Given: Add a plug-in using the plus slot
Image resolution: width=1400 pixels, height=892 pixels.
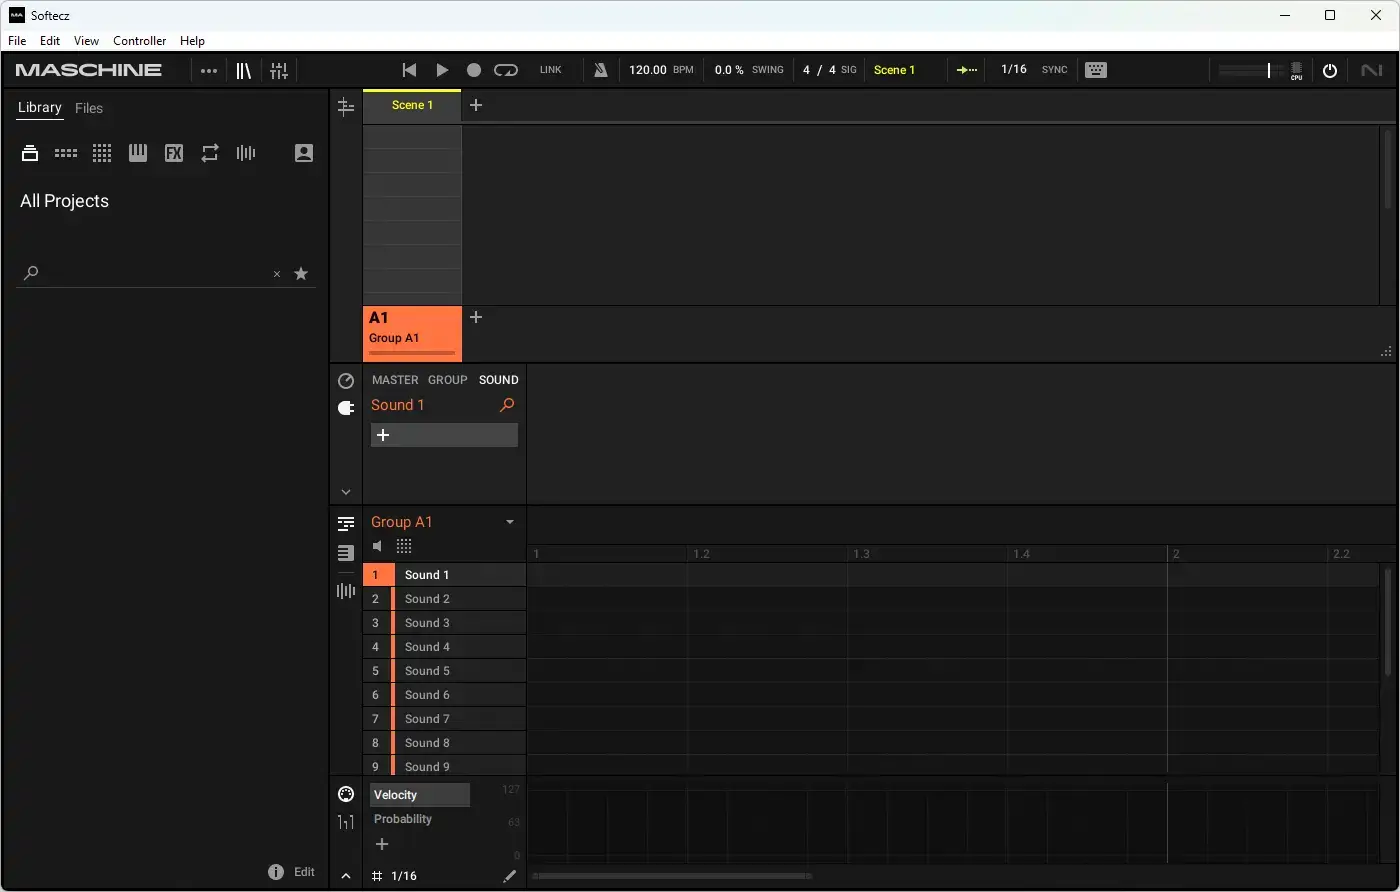Looking at the screenshot, I should 444,435.
